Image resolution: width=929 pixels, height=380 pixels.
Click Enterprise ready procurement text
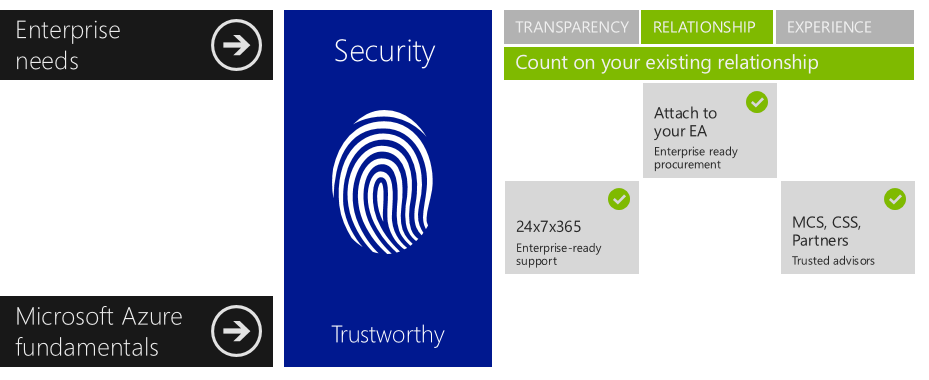click(x=696, y=158)
